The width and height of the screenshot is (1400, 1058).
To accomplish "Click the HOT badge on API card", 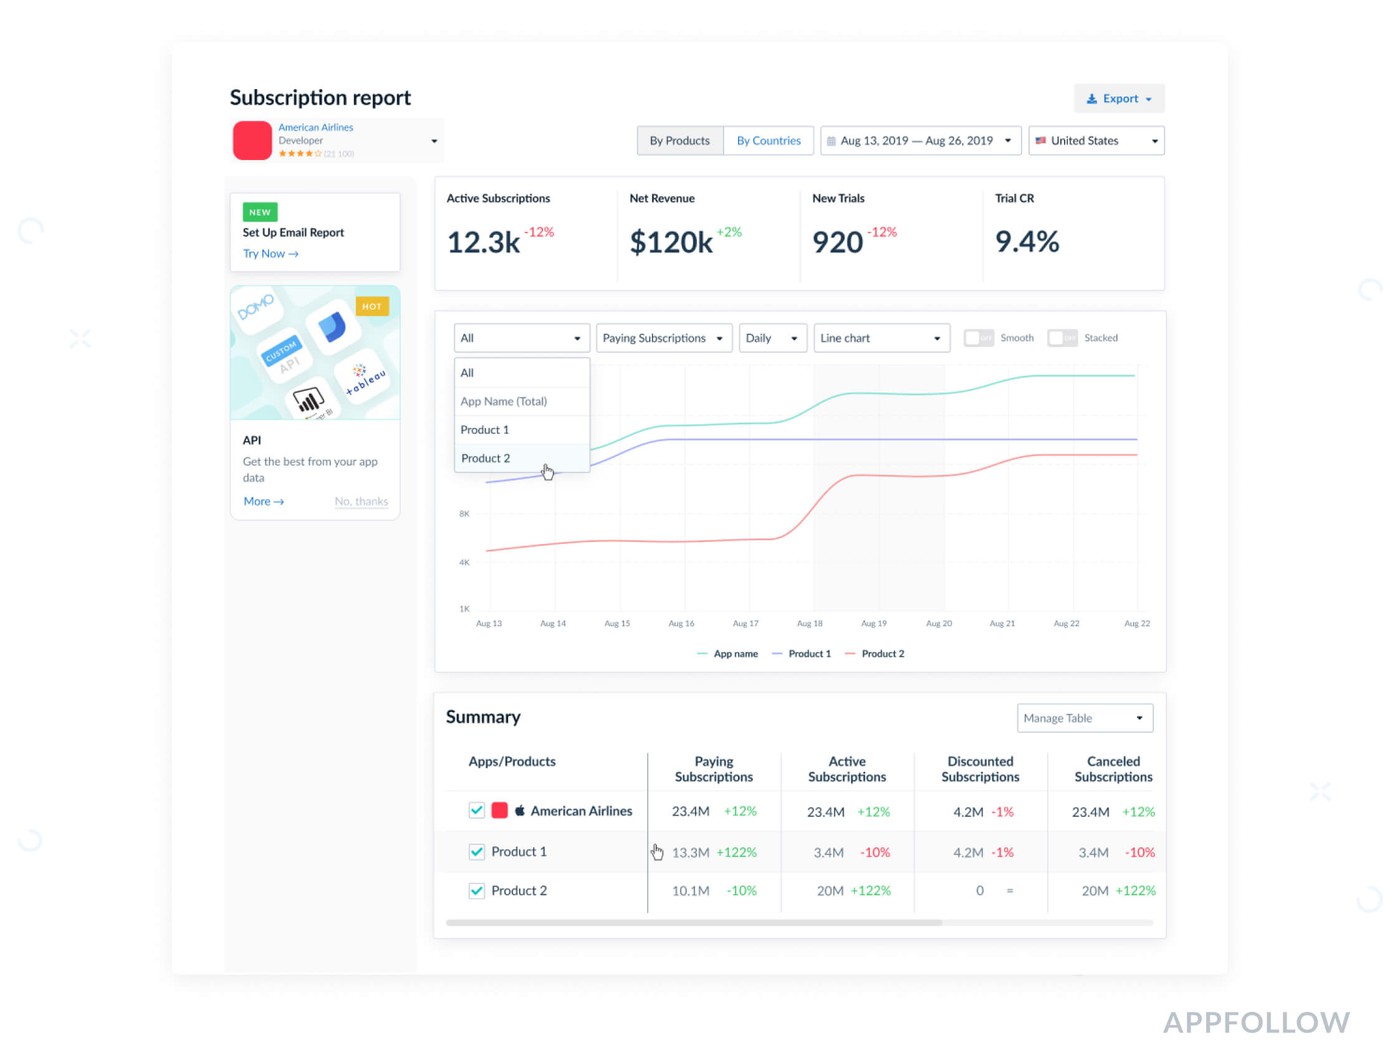I will [372, 306].
